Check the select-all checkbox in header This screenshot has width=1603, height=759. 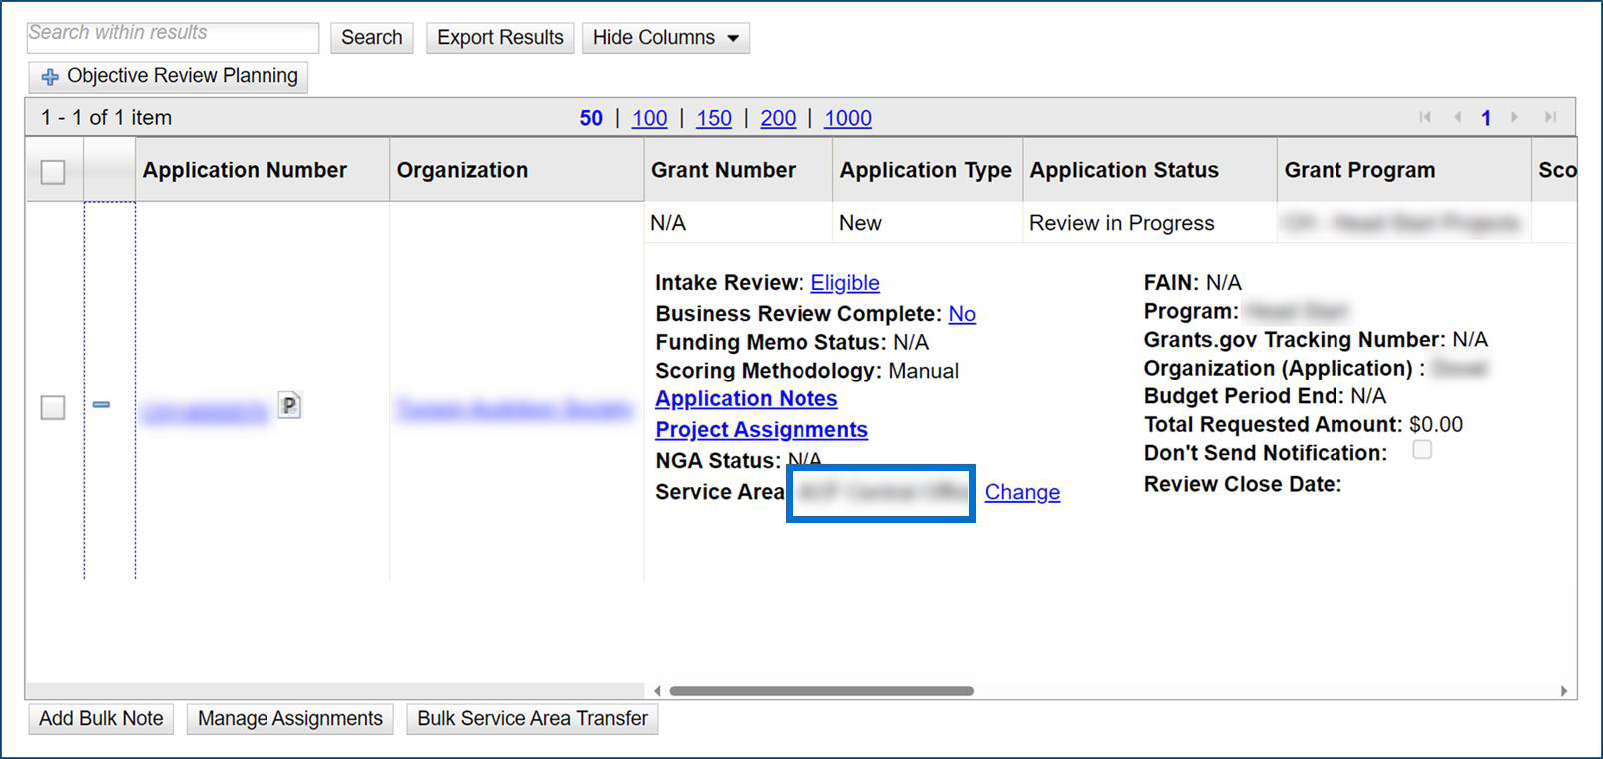(53, 172)
